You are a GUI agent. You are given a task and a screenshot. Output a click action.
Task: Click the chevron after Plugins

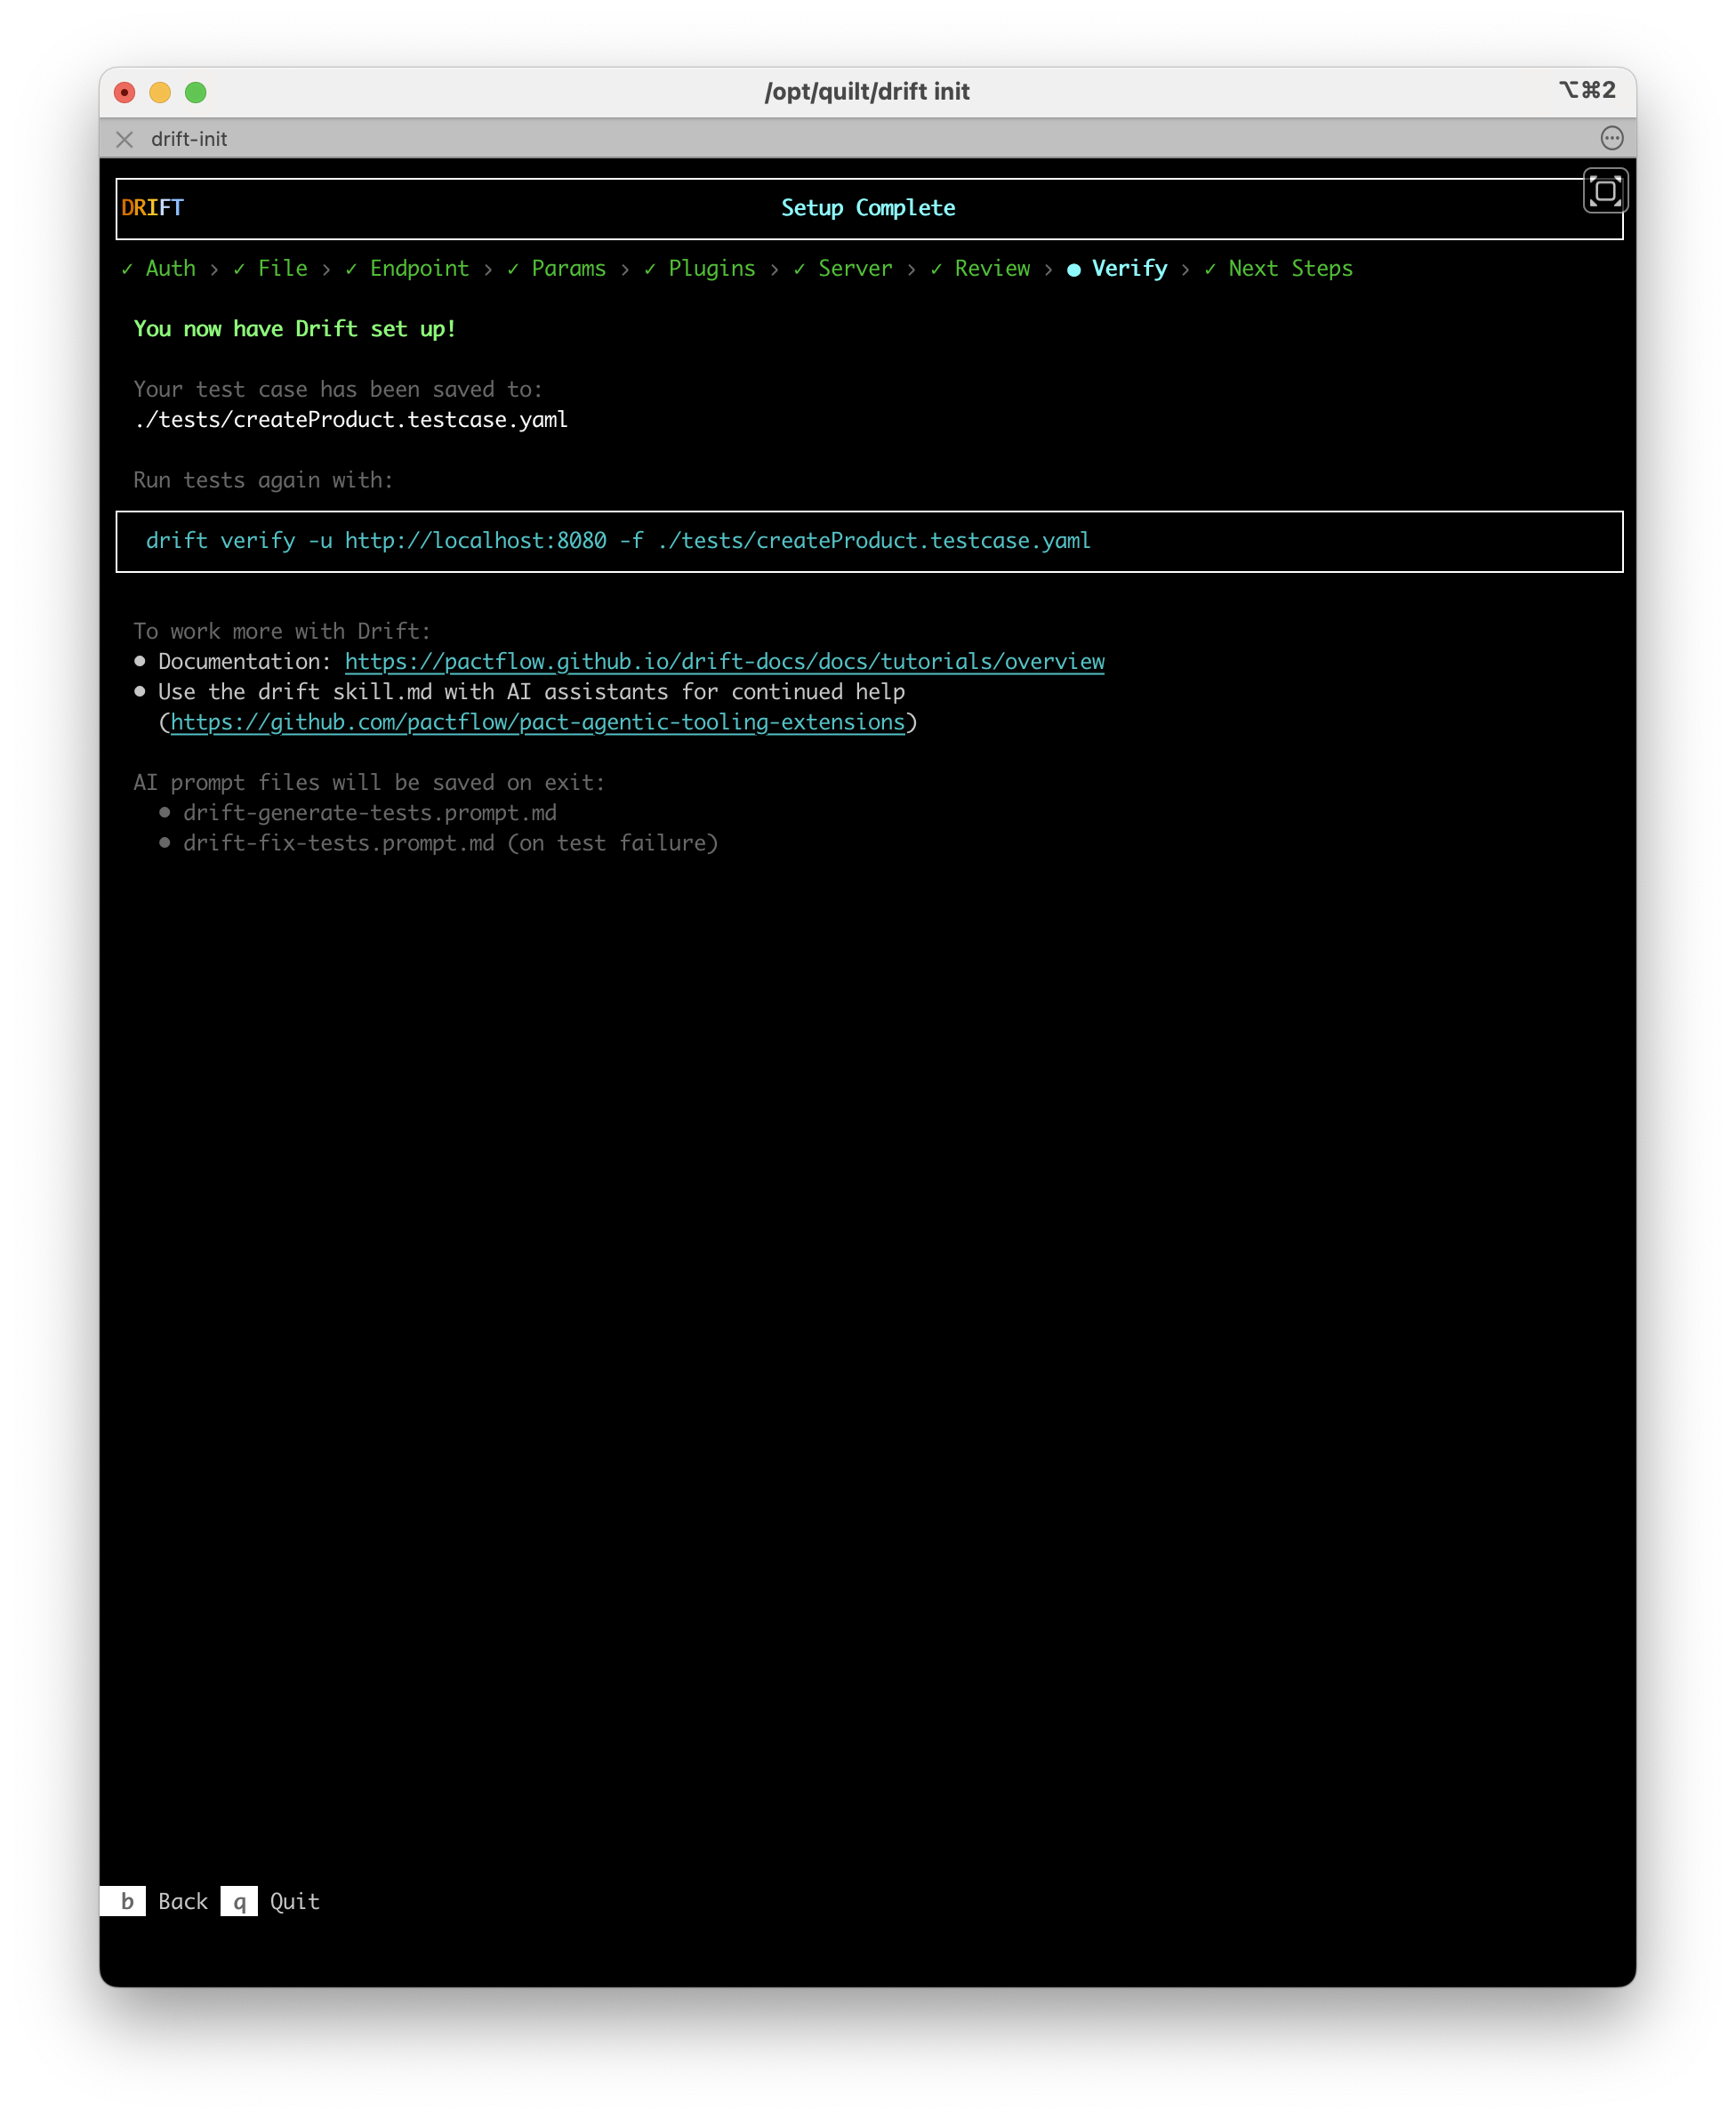pos(775,269)
